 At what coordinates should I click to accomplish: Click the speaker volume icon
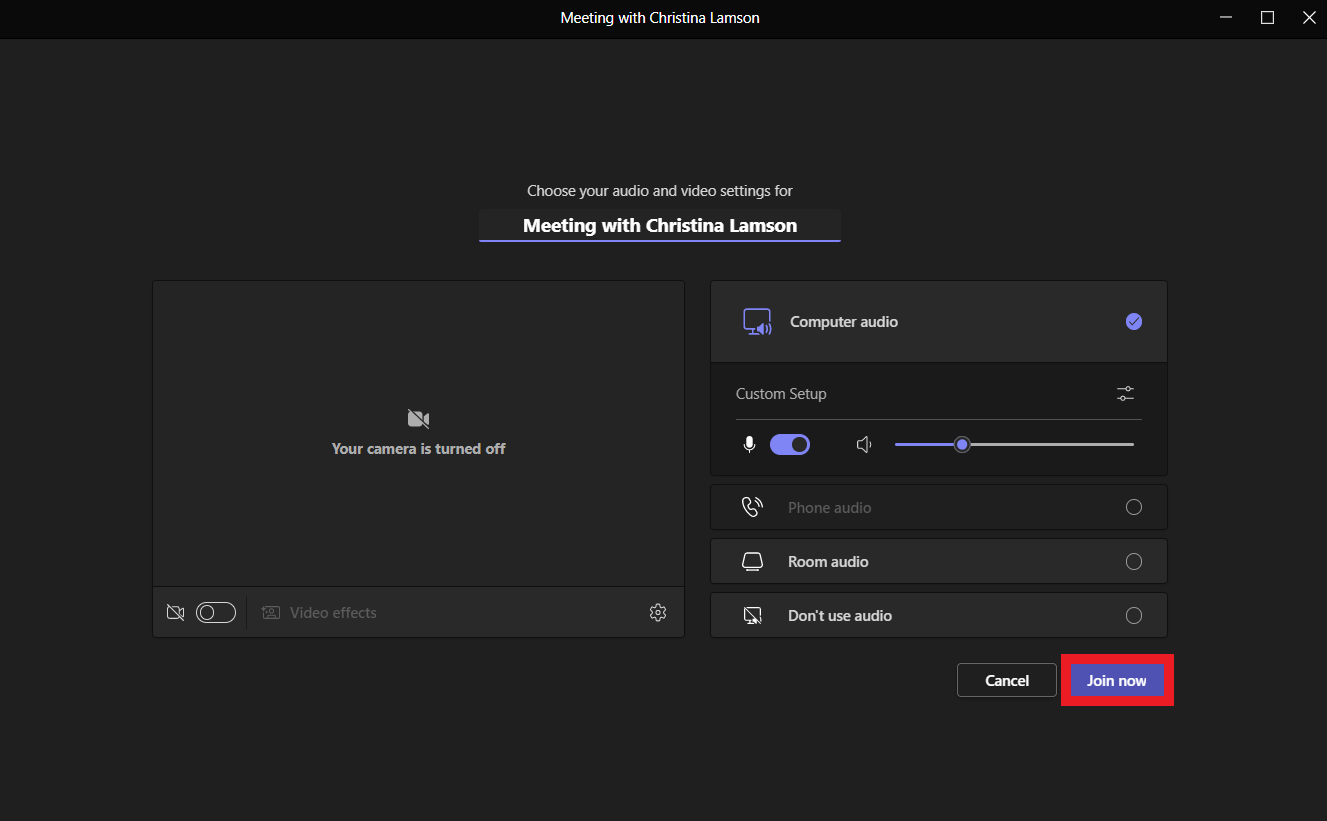click(865, 444)
